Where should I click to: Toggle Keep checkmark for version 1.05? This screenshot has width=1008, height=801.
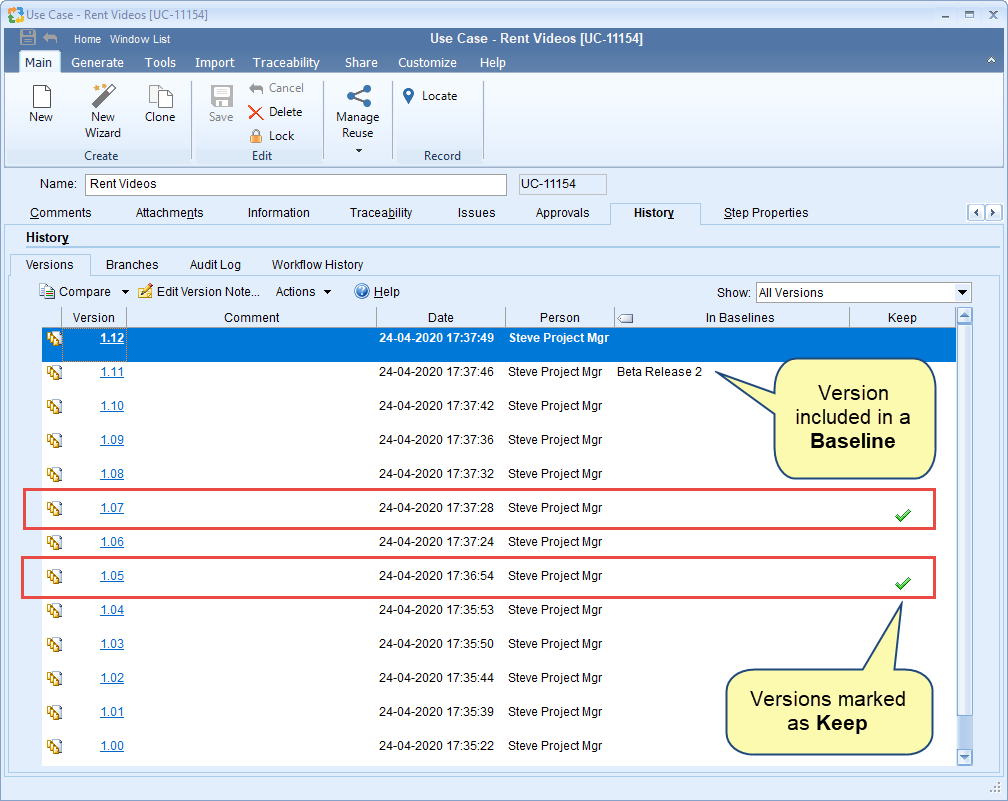903,583
